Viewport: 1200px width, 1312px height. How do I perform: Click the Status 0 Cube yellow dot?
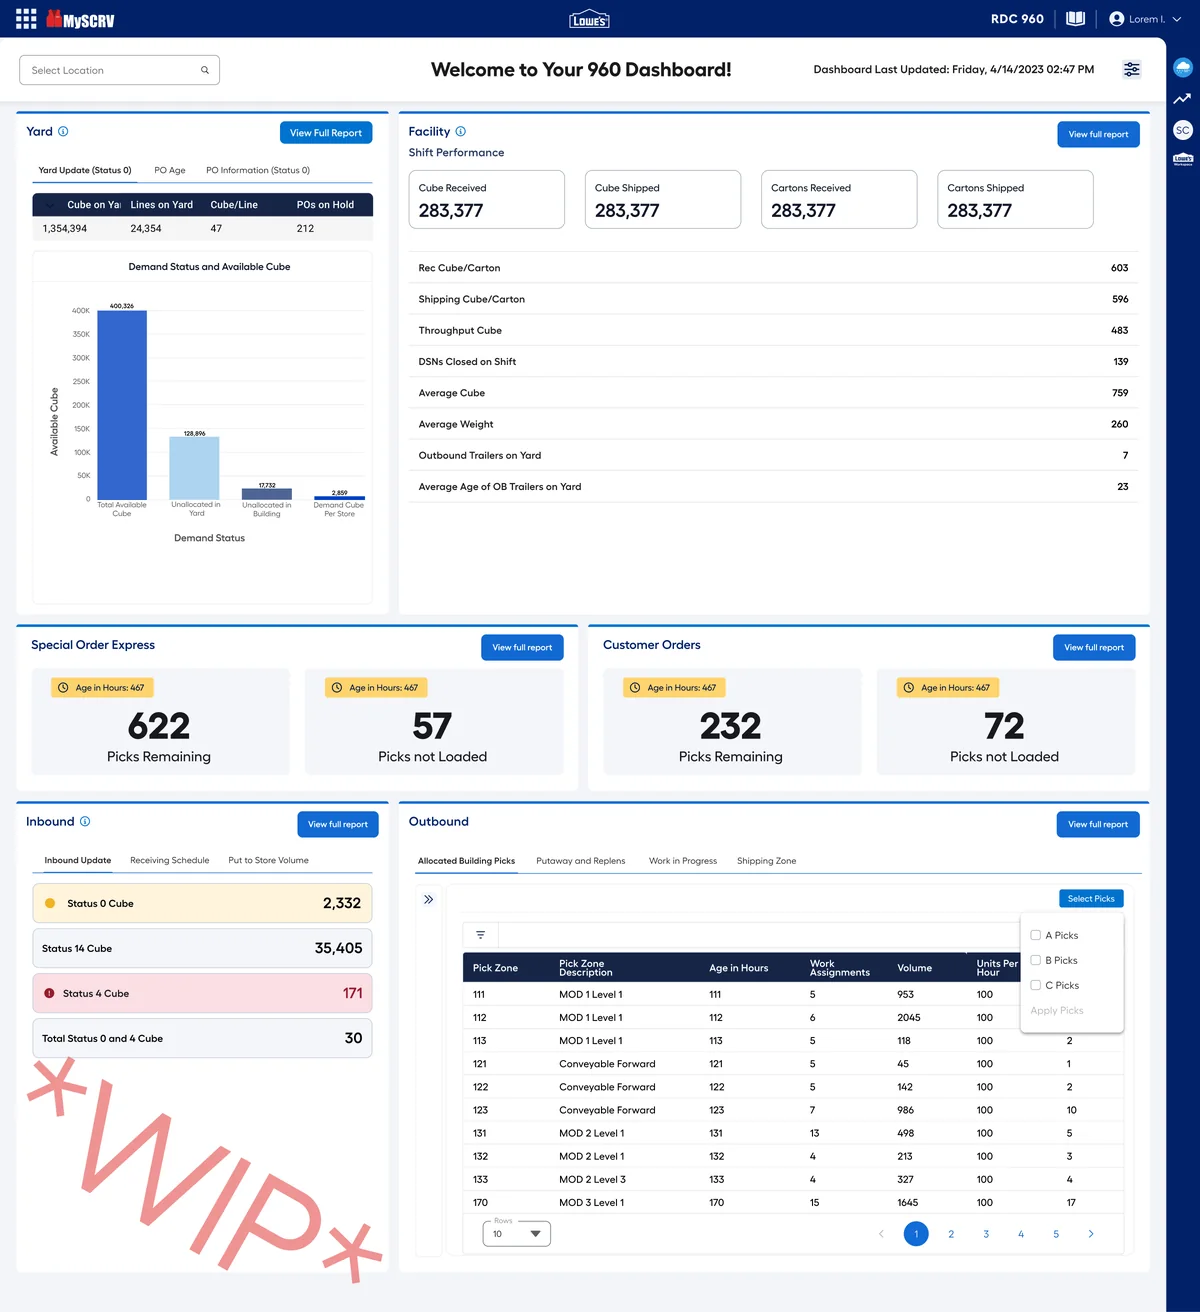50,903
